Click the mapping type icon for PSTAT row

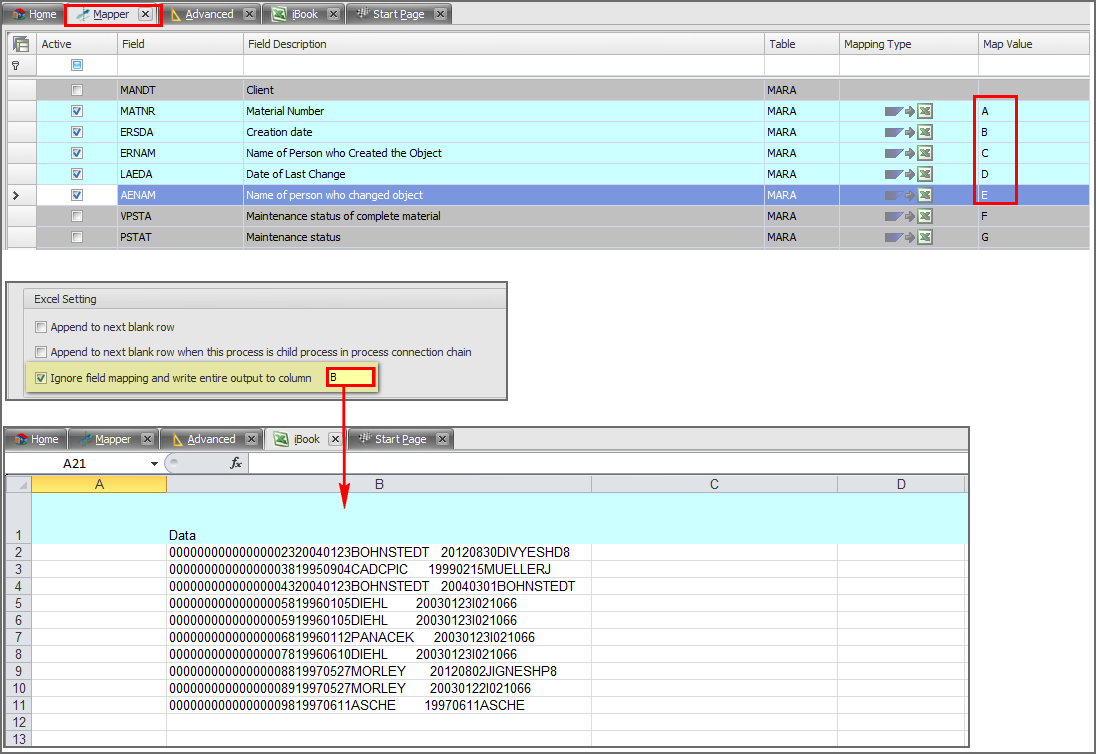click(x=908, y=237)
